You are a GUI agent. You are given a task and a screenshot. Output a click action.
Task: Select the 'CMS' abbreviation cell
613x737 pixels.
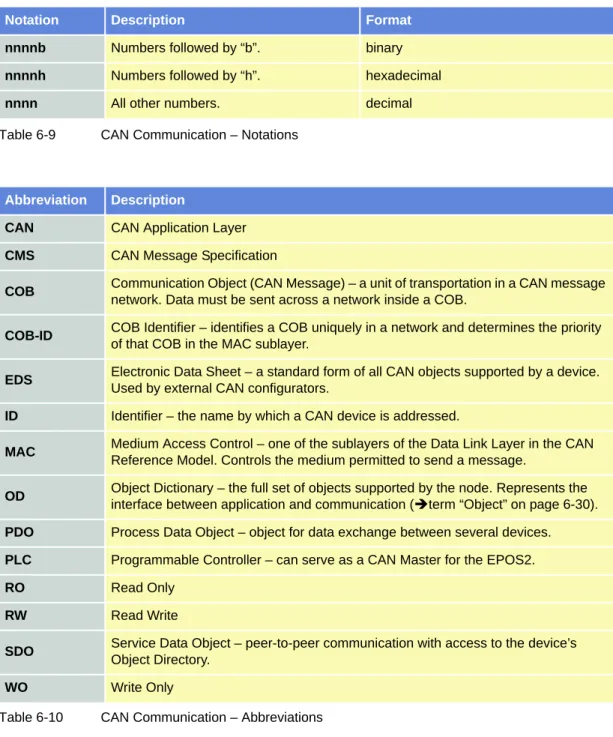52,256
